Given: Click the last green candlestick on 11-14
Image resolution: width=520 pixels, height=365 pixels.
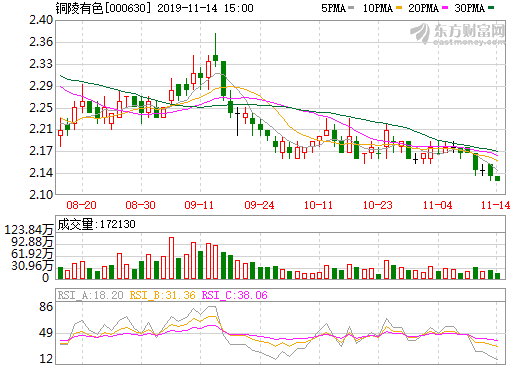Looking at the screenshot, I should pyautogui.click(x=498, y=178).
